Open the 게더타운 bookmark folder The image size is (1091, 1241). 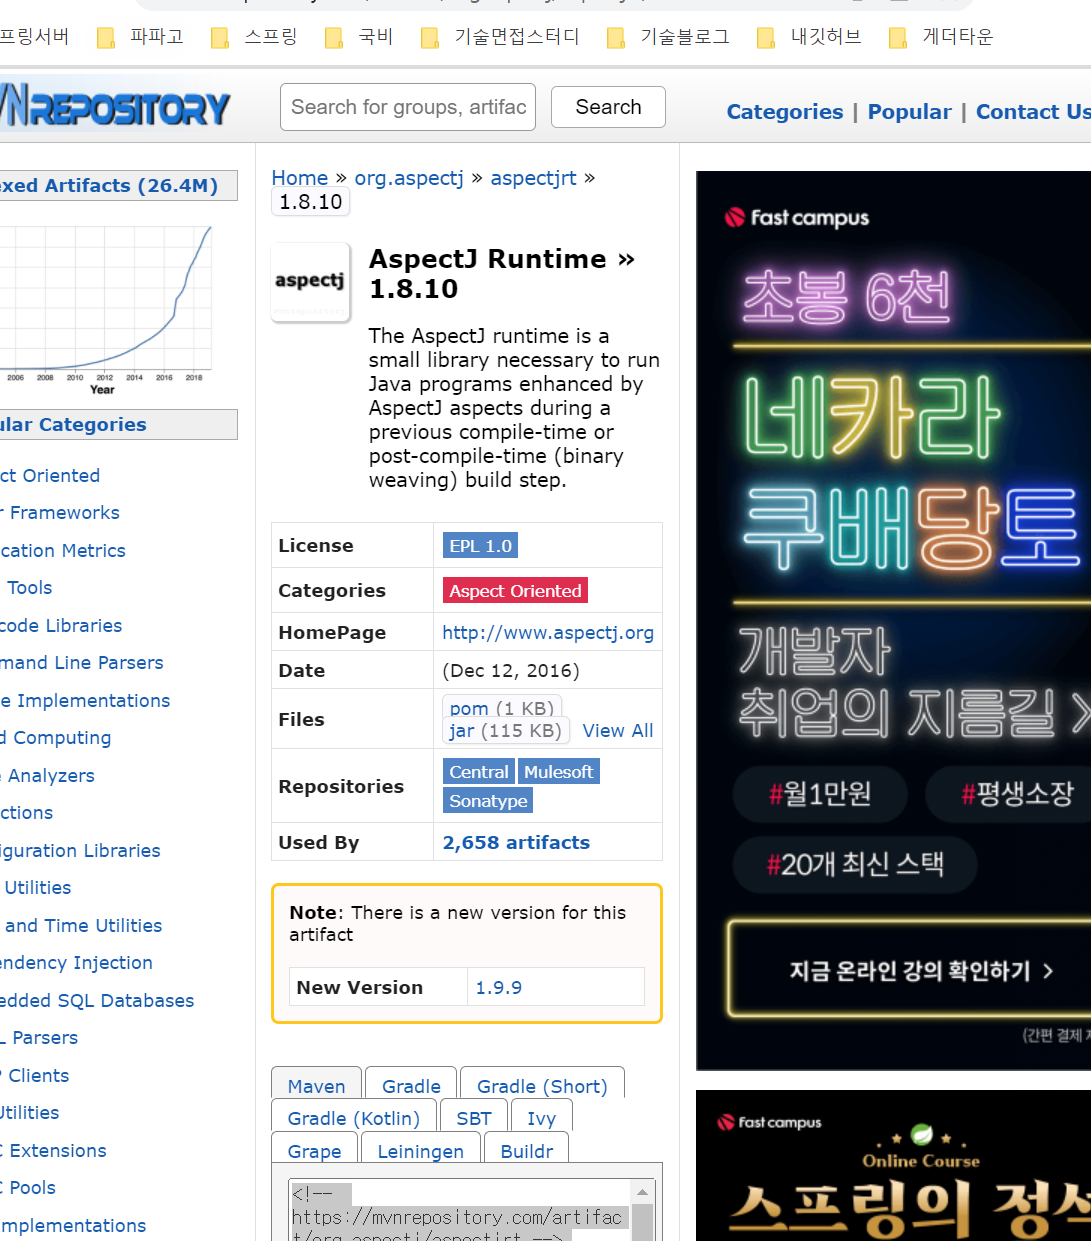(941, 37)
